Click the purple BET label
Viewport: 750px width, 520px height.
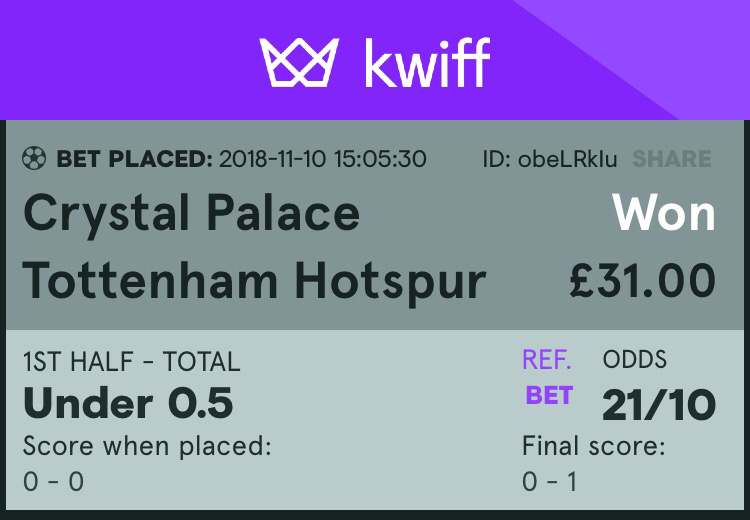[x=549, y=396]
